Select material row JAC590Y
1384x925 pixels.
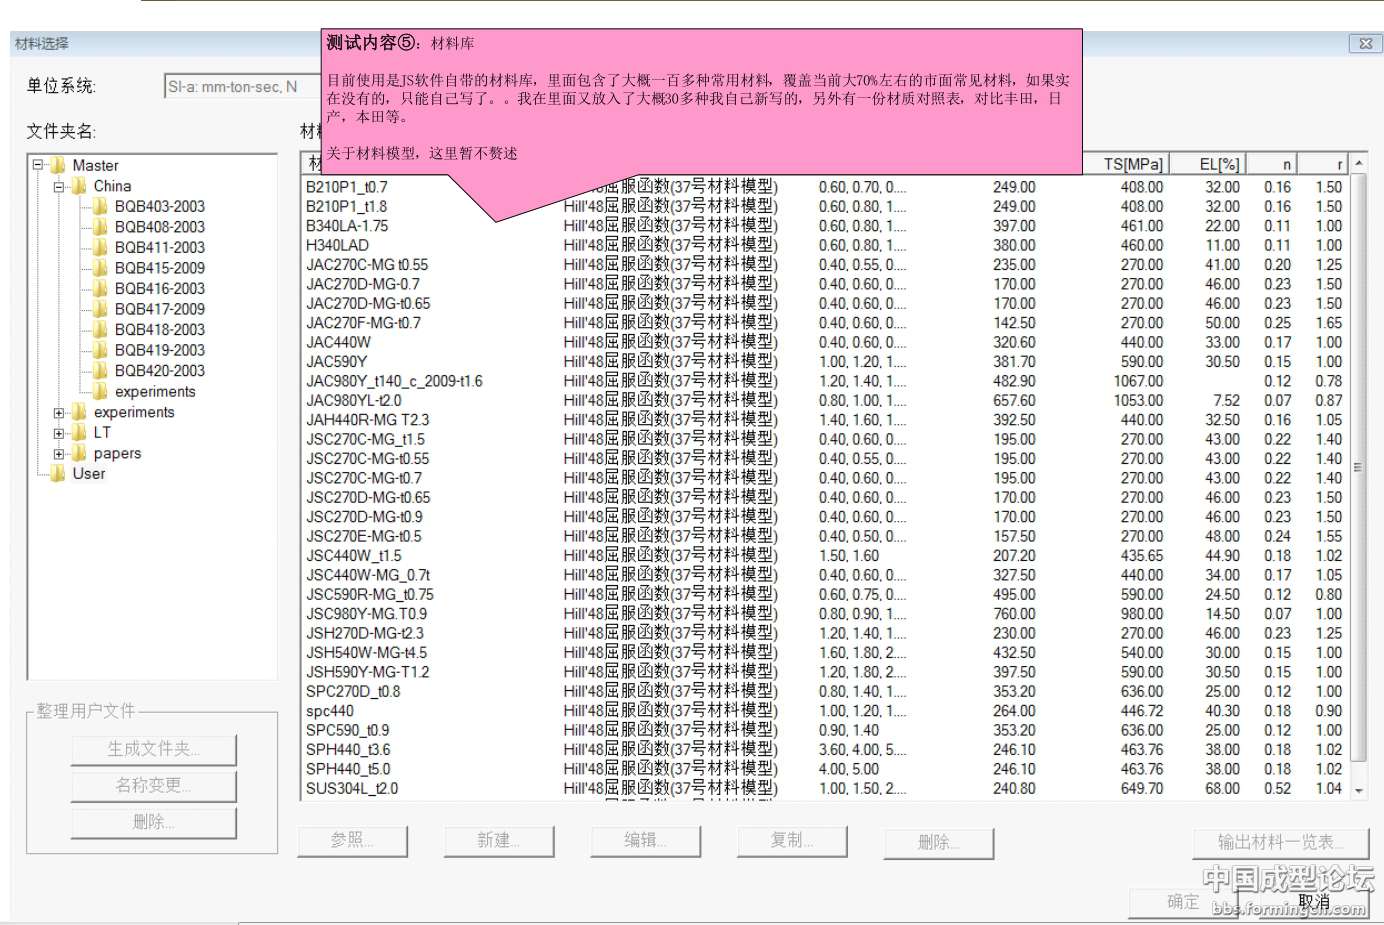tap(337, 362)
